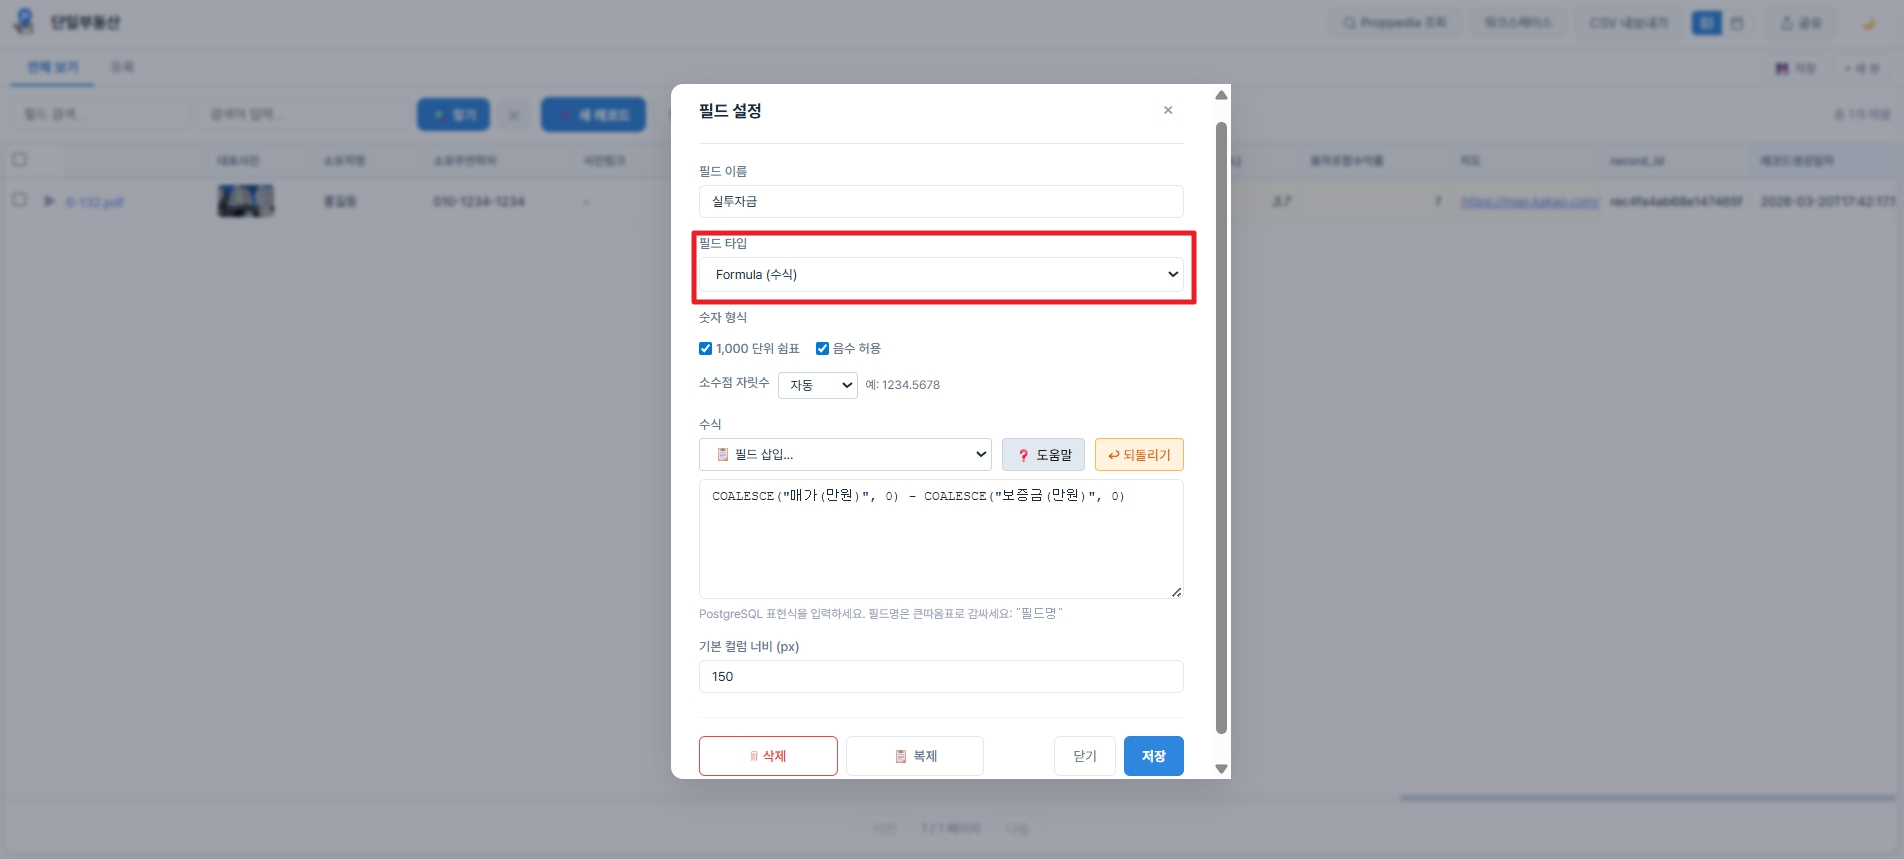Uncheck the 1,000 단위 쉼표 checkbox
The image size is (1904, 859).
[x=705, y=348]
